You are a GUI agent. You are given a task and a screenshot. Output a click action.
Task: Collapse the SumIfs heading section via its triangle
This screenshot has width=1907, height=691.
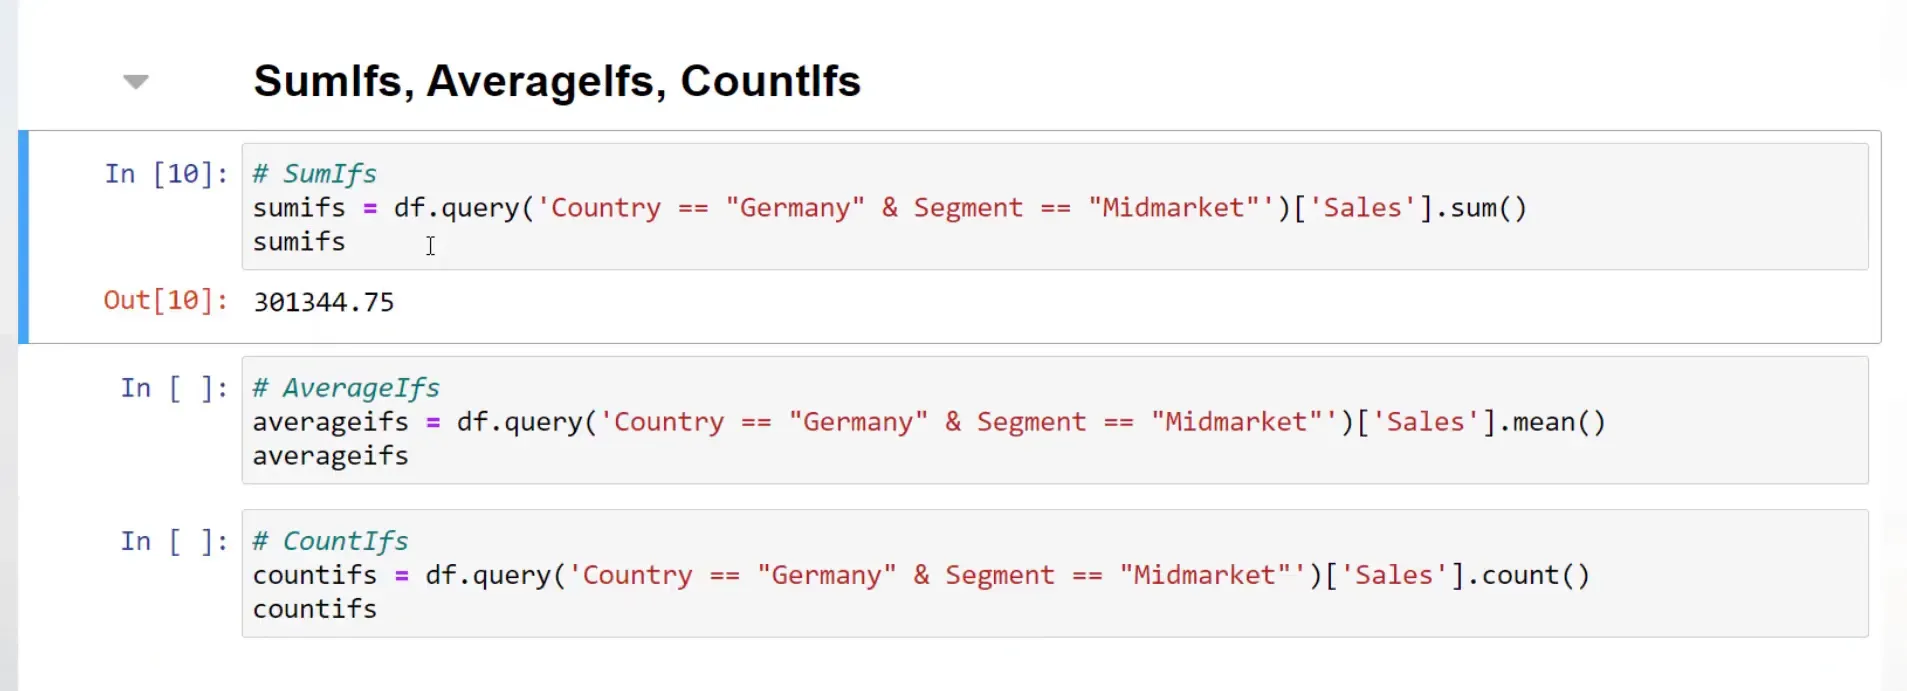point(135,81)
